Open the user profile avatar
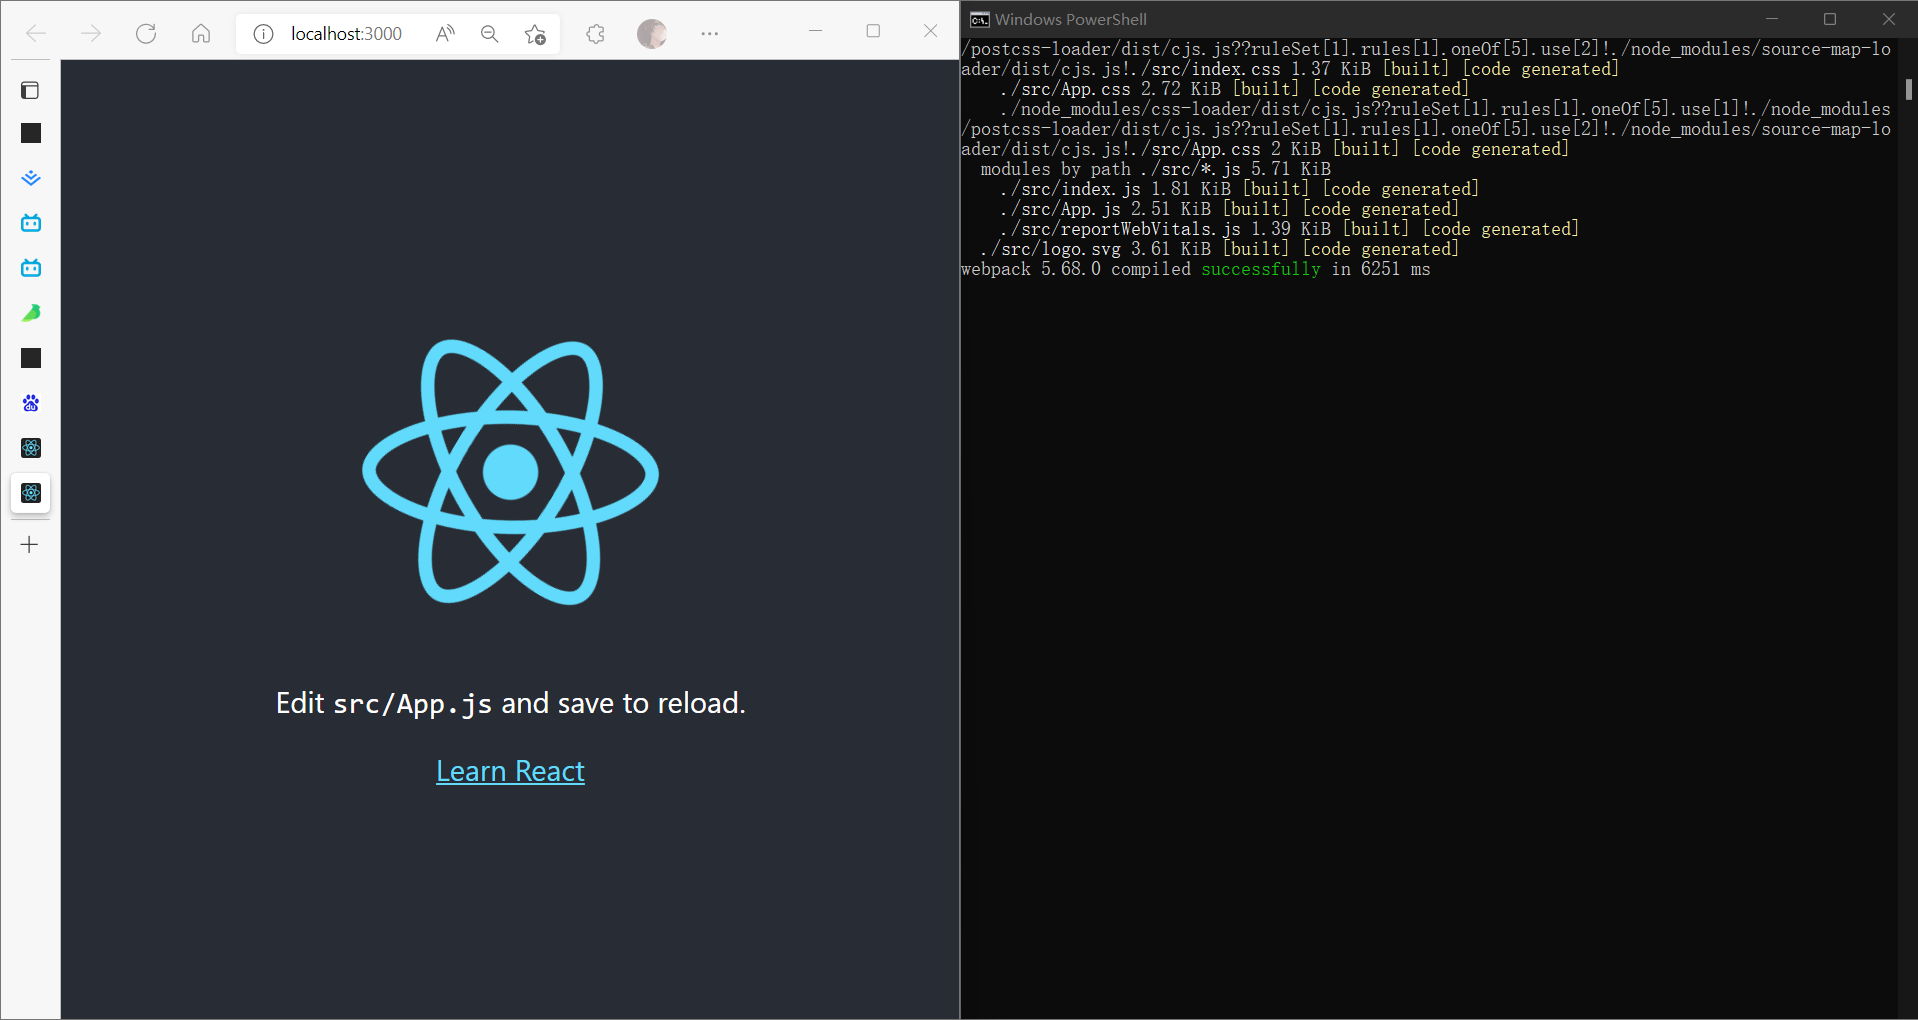 [652, 34]
